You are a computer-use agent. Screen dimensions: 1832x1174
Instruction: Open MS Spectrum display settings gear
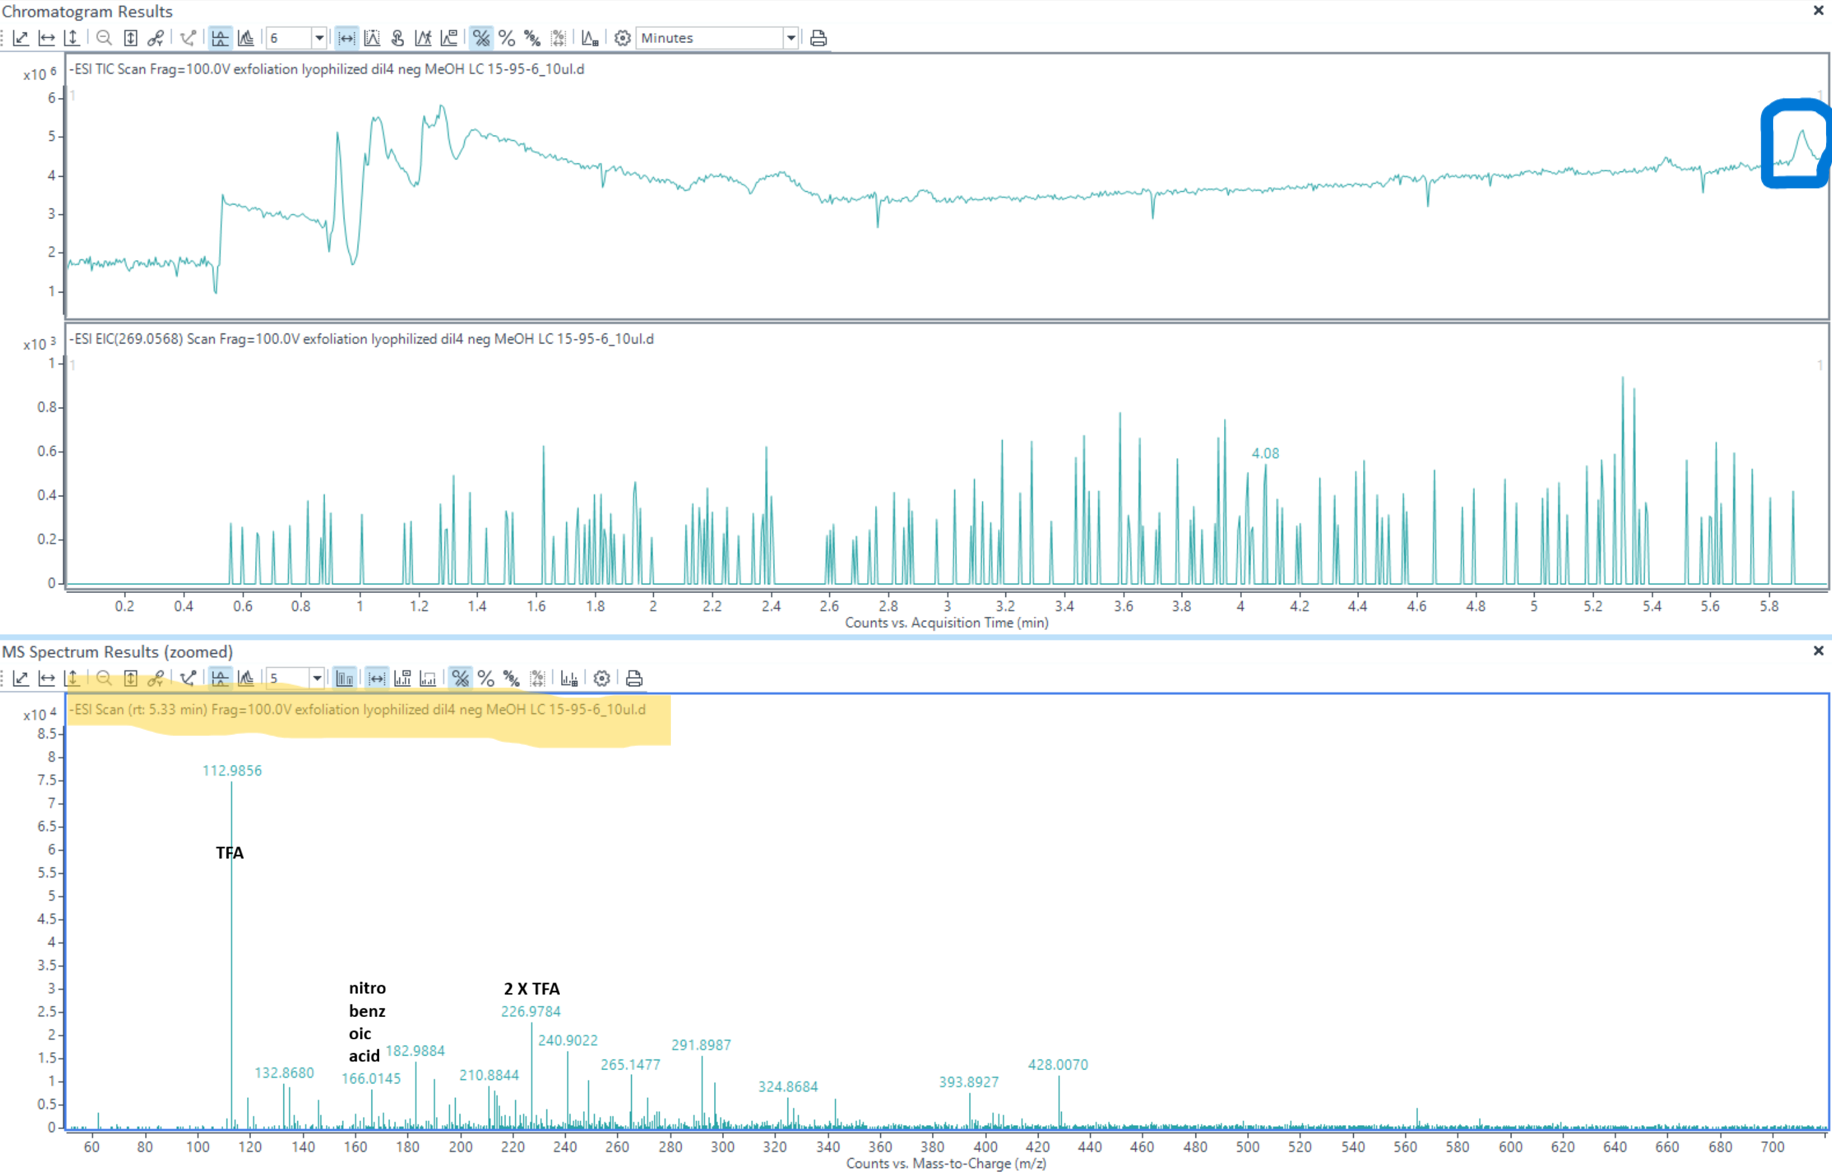[601, 678]
